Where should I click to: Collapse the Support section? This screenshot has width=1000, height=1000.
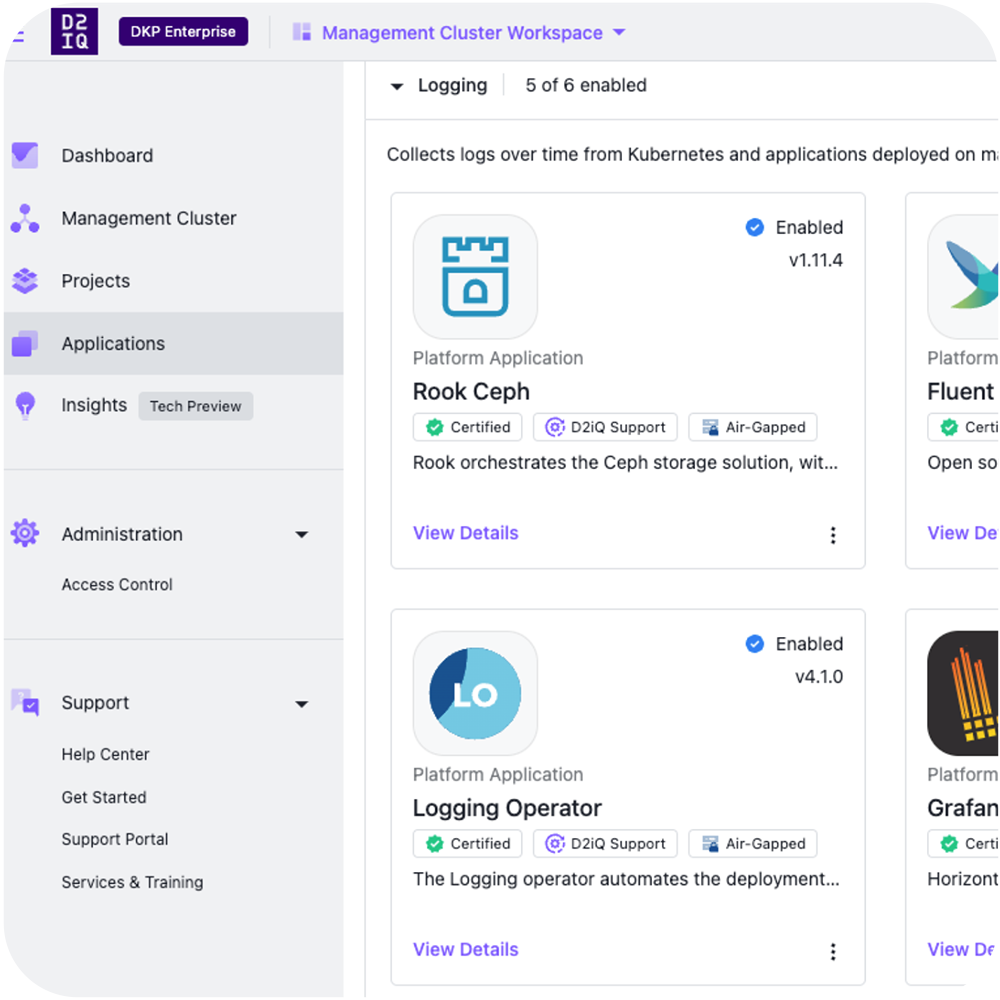coord(301,703)
